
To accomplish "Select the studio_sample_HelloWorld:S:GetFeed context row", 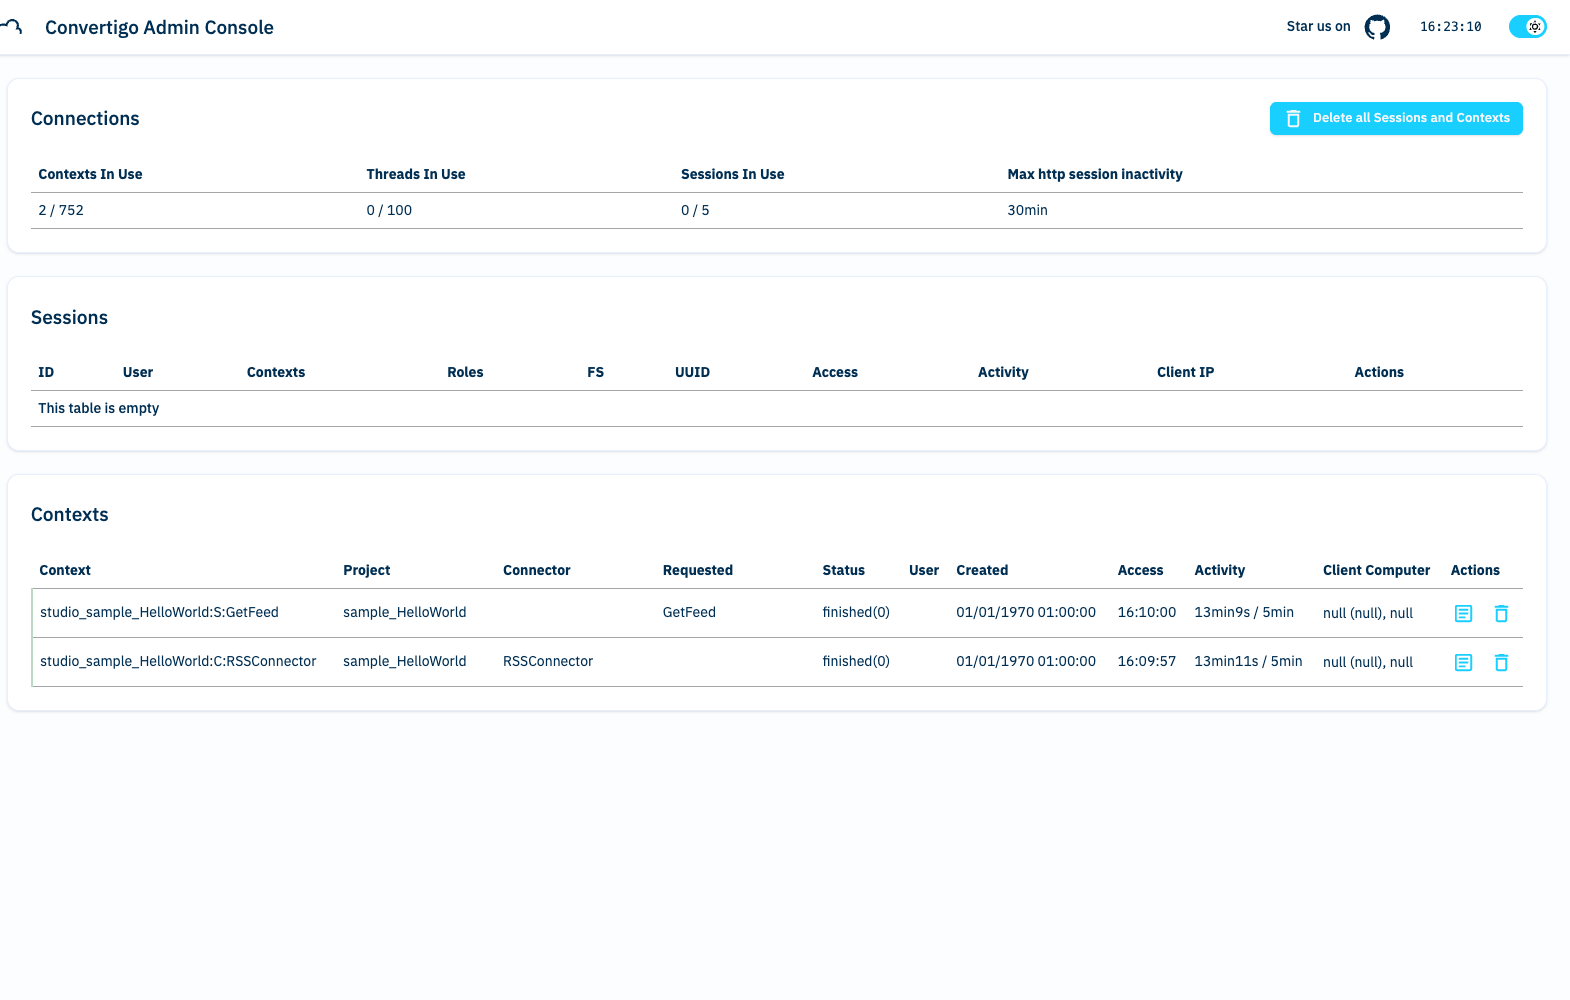I will click(x=159, y=612).
